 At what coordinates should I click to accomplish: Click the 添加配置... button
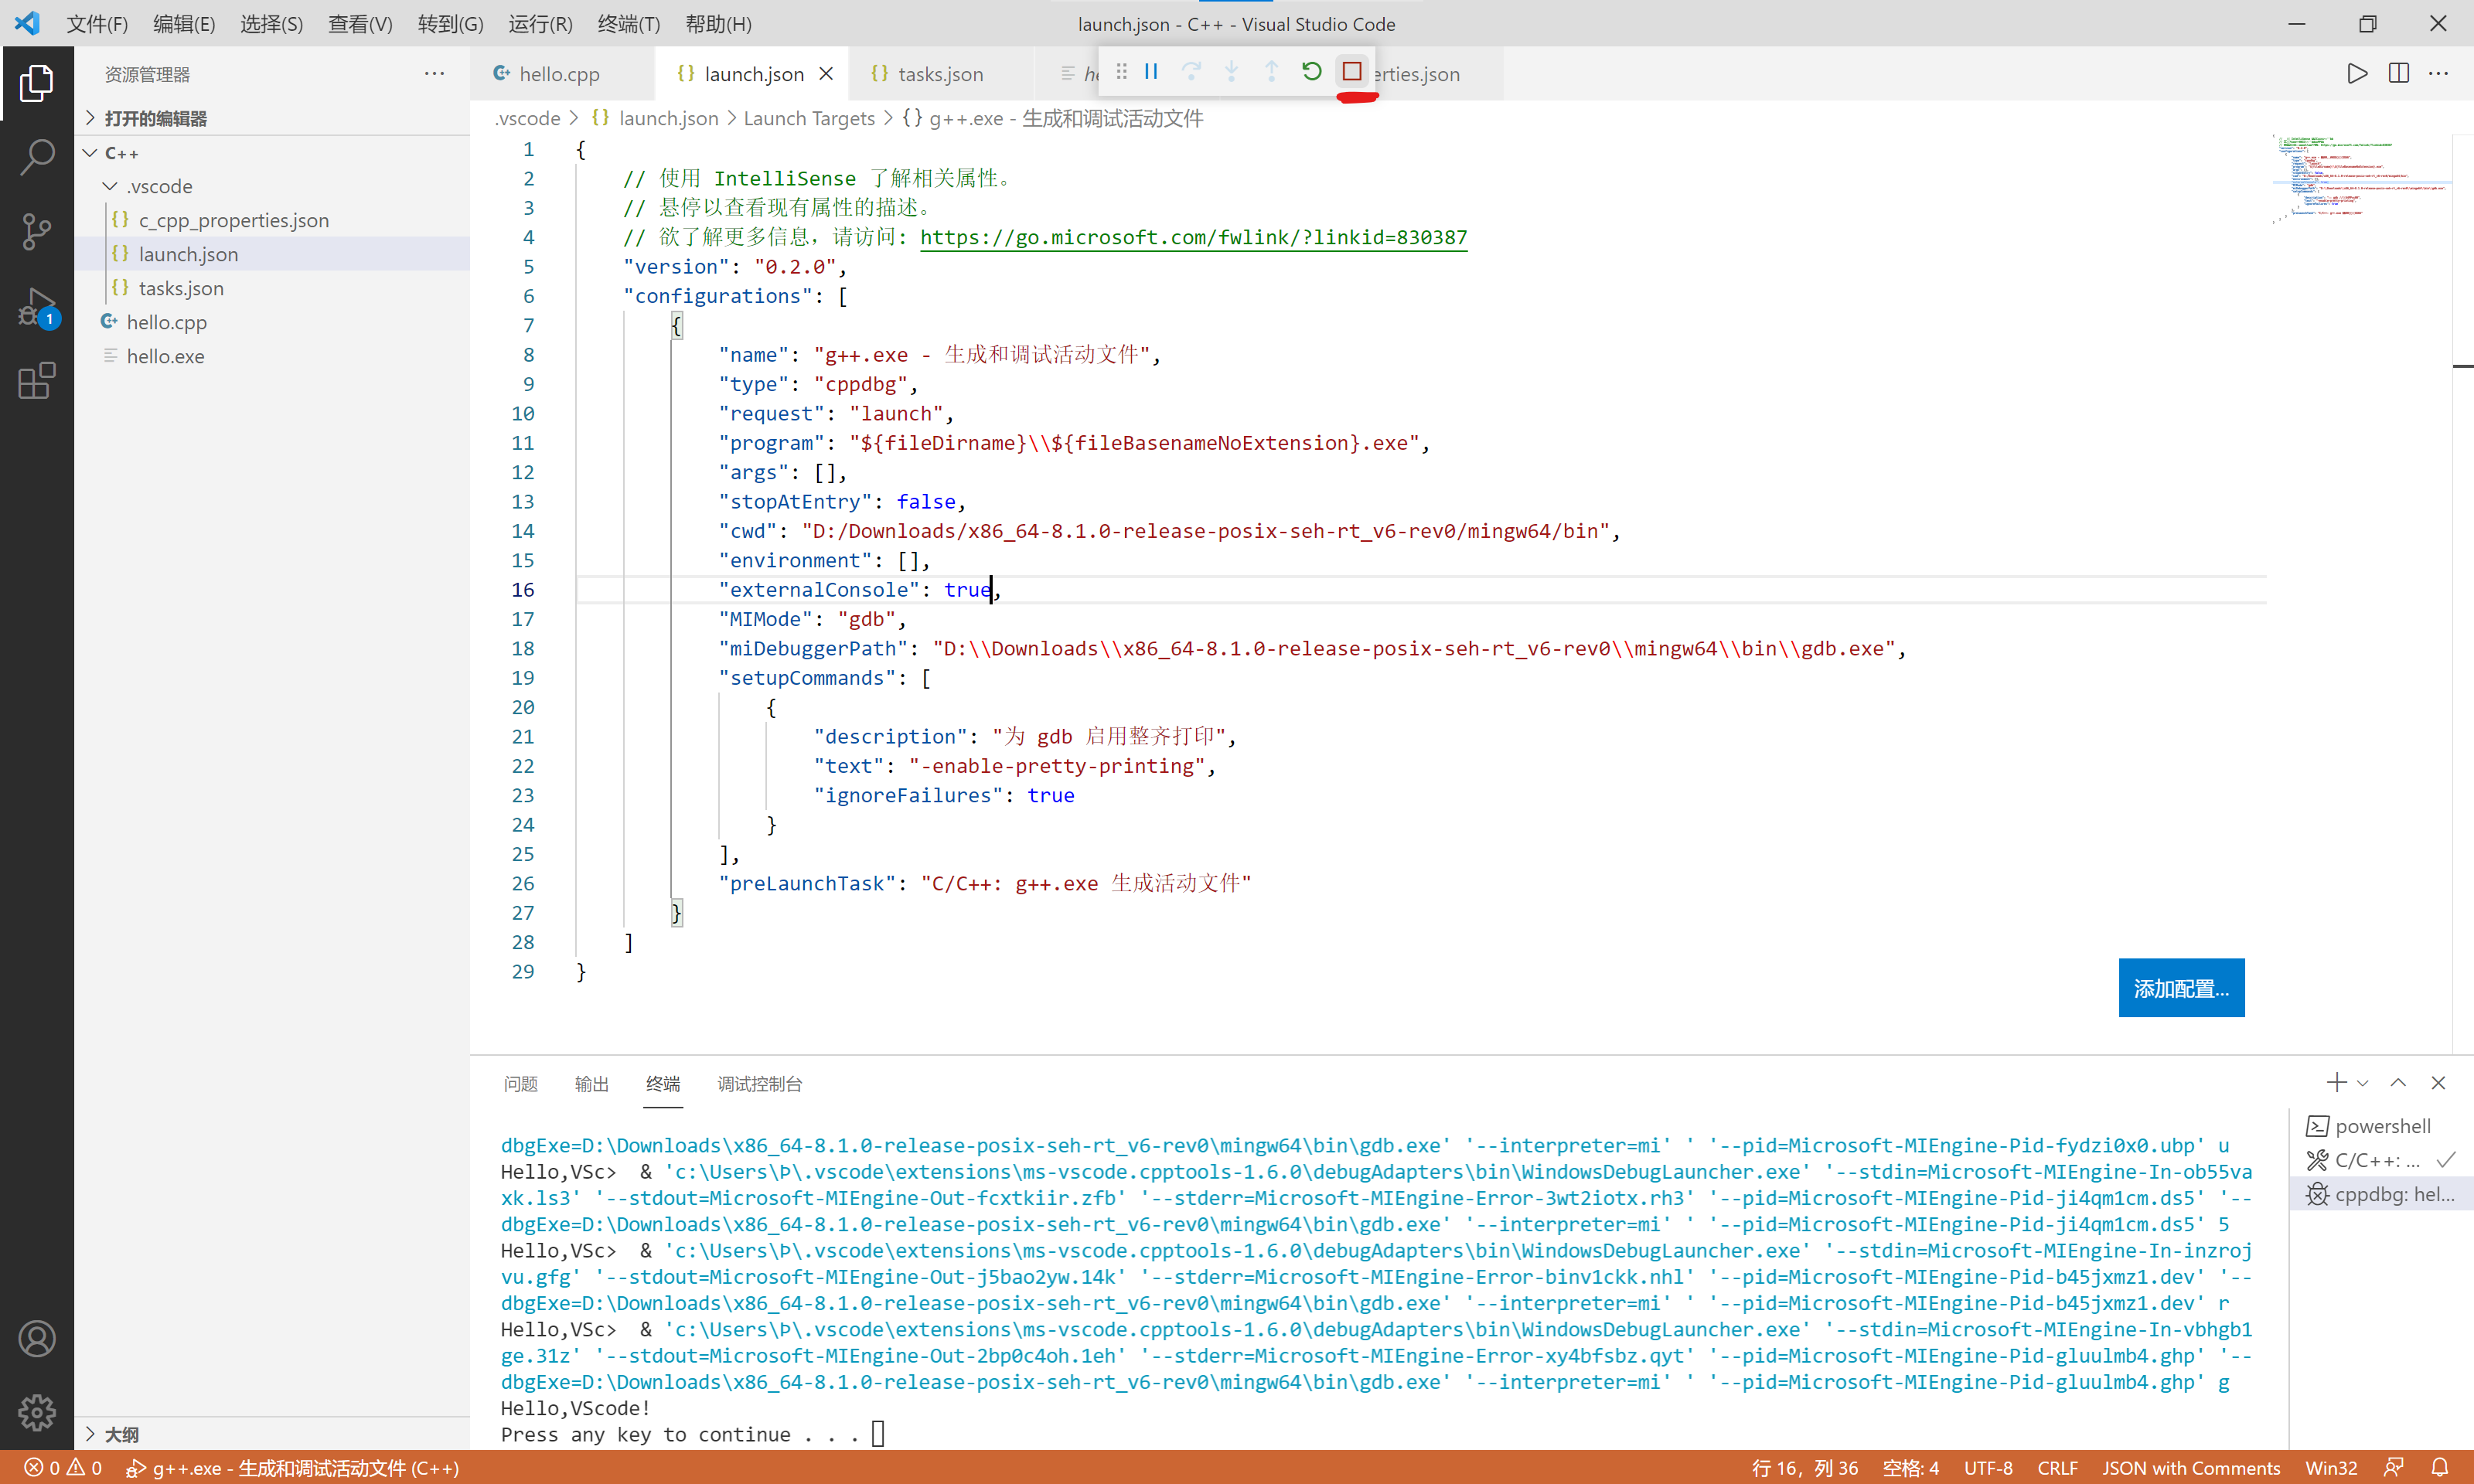pyautogui.click(x=2181, y=988)
